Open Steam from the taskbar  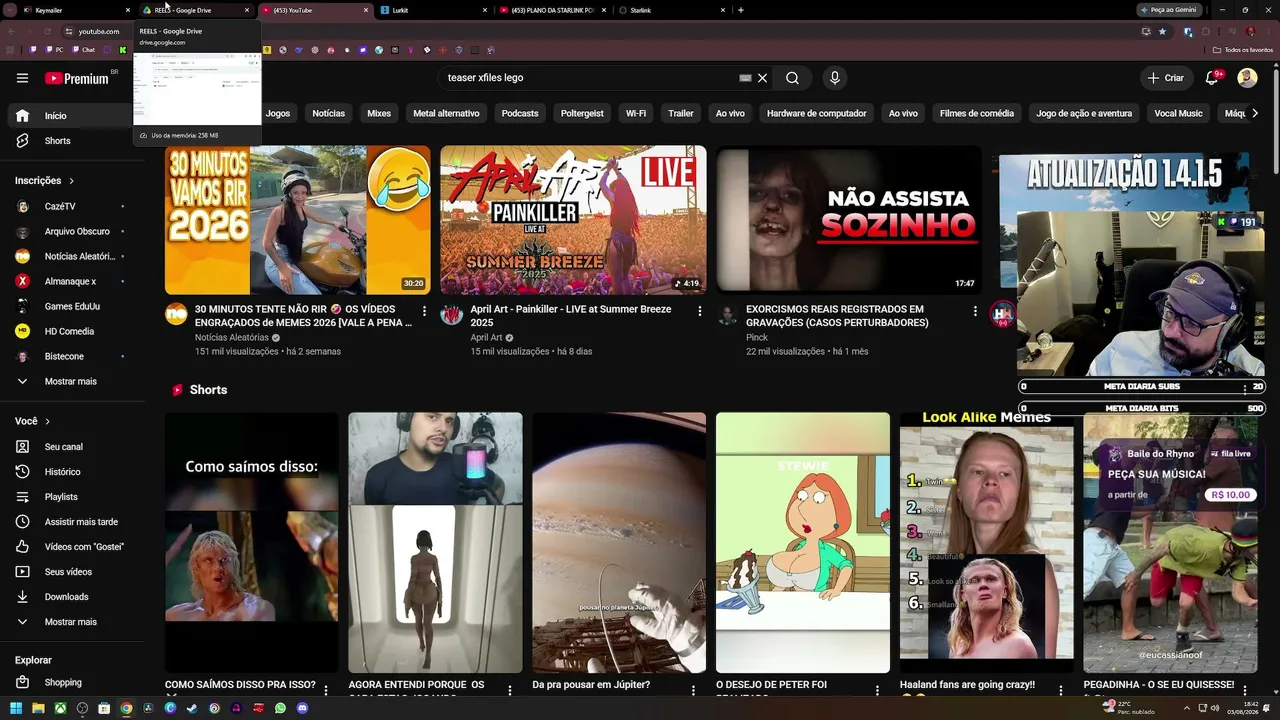[192, 708]
